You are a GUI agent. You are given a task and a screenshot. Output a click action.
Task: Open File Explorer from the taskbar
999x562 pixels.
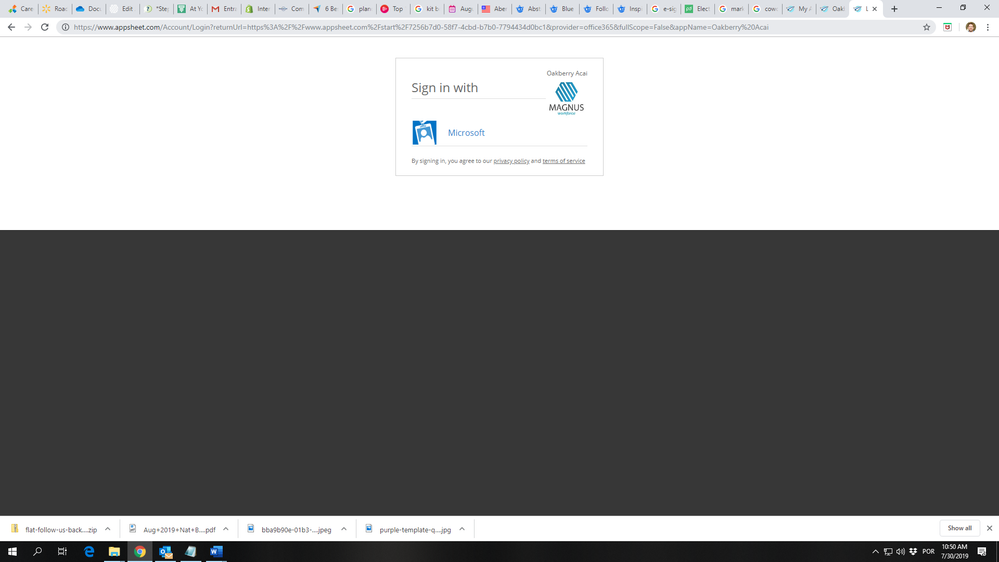(114, 552)
